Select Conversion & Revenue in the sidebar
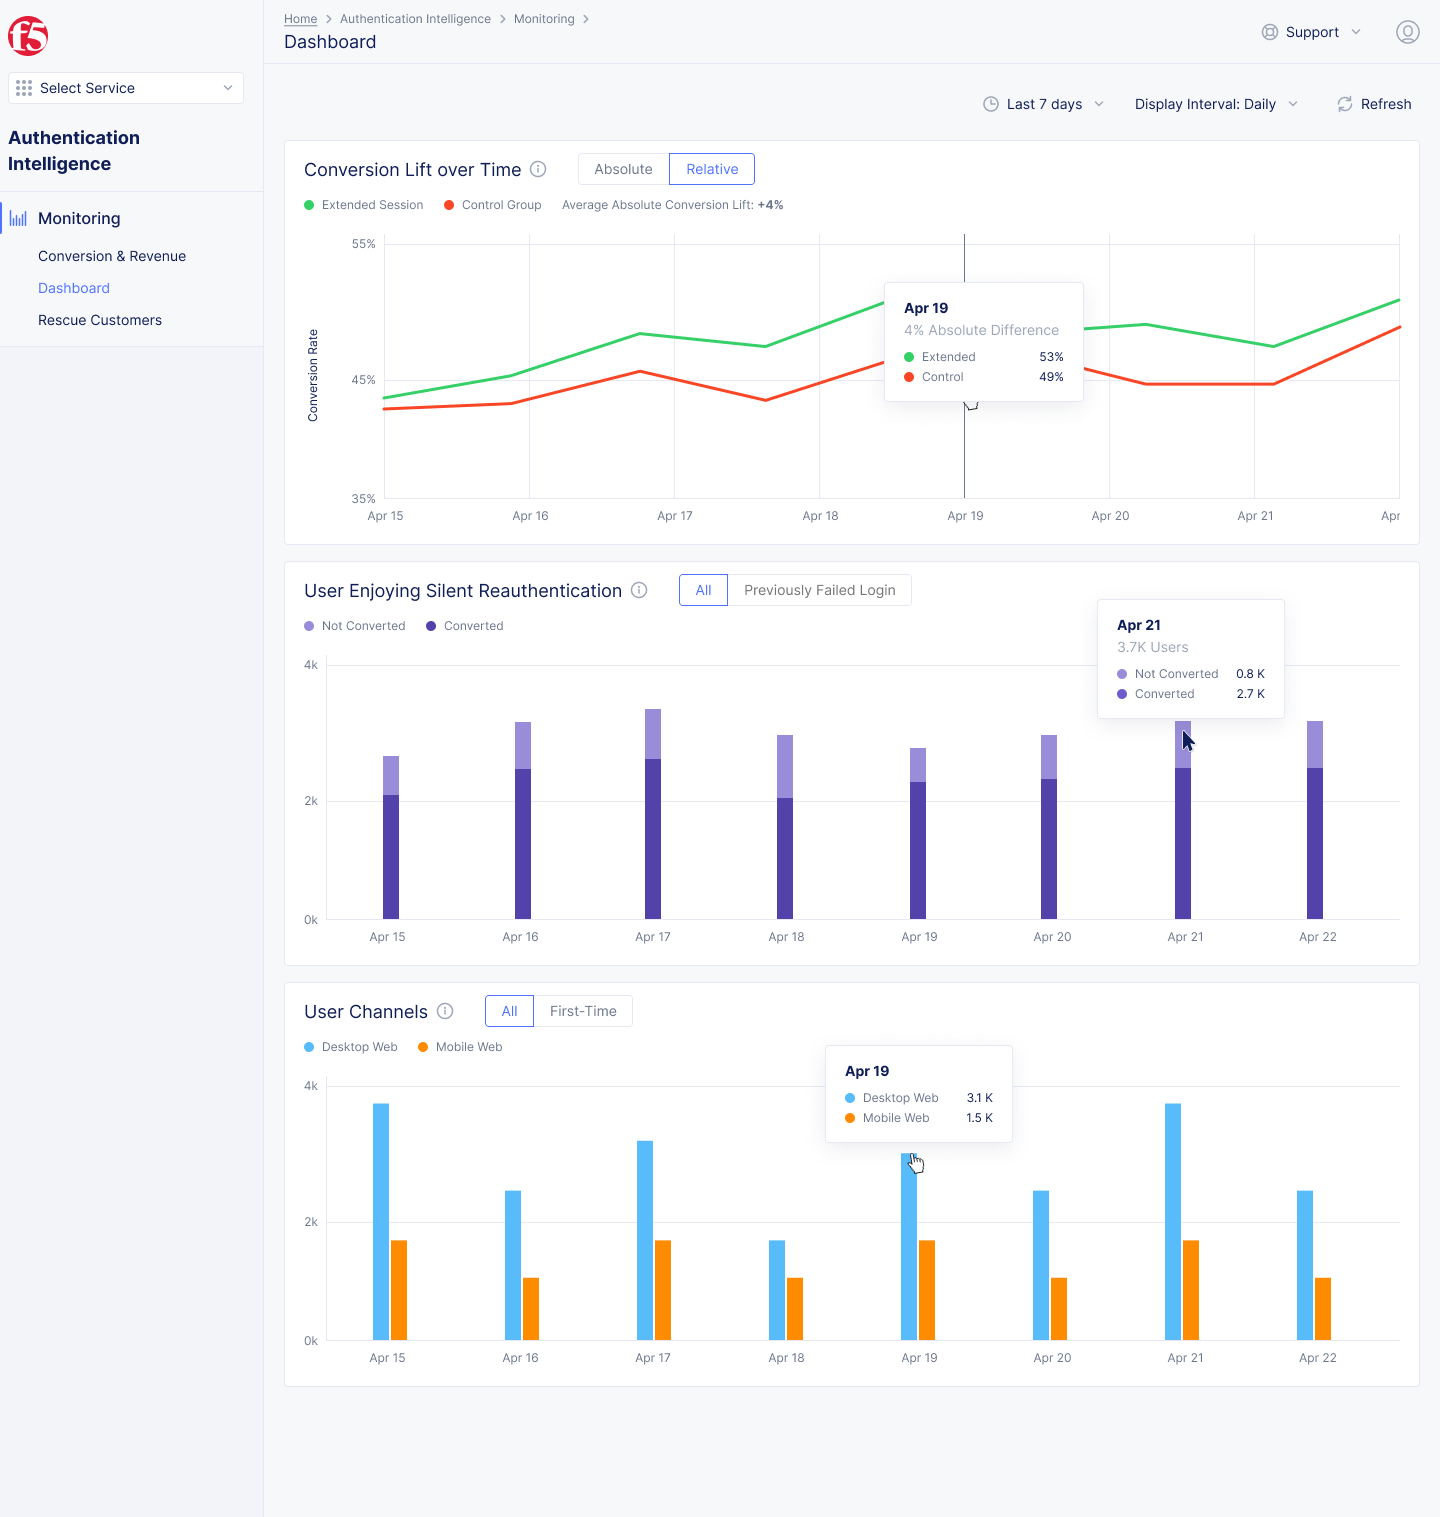This screenshot has height=1517, width=1440. click(111, 256)
